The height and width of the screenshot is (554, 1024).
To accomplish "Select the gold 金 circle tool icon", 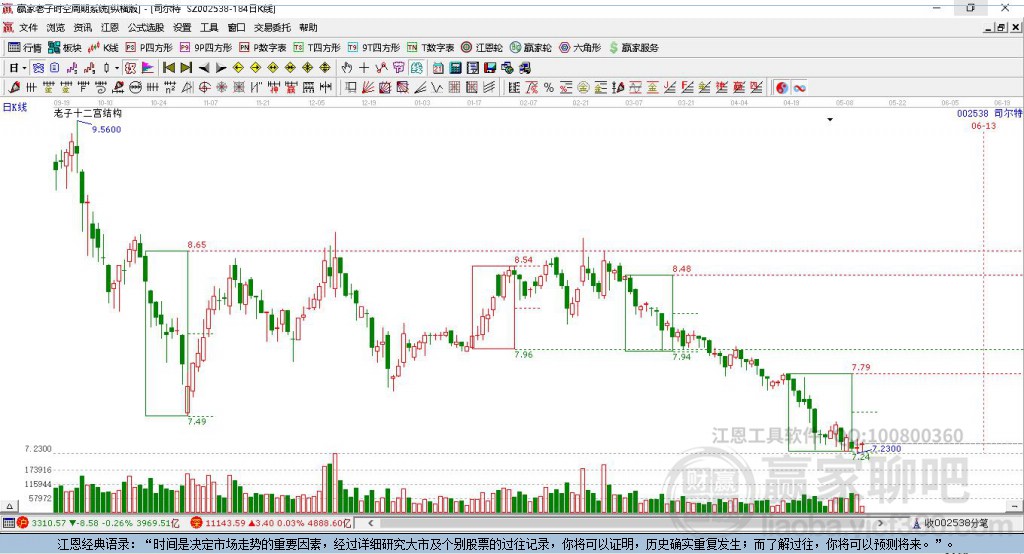I will [583, 87].
